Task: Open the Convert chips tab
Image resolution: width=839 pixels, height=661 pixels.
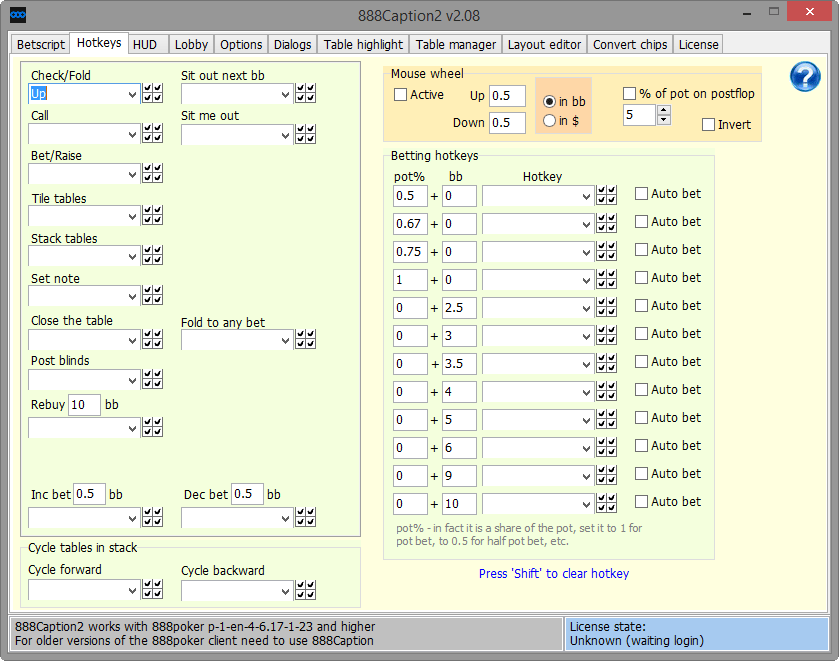Action: 630,44
